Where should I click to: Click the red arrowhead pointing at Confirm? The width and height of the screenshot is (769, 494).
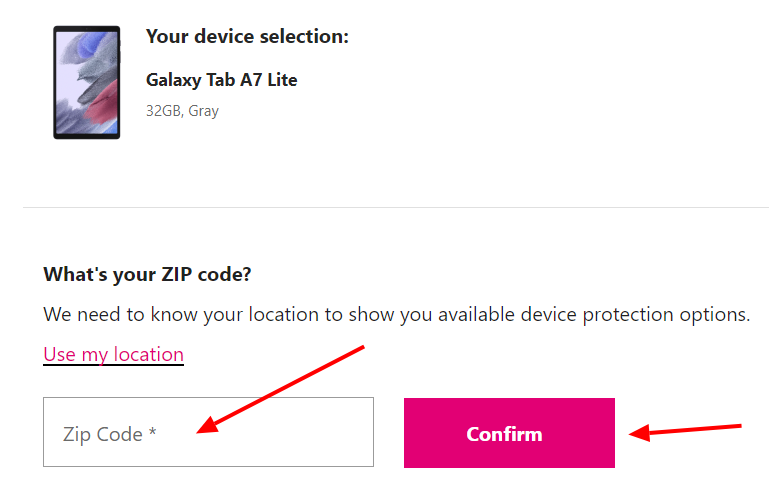click(640, 433)
